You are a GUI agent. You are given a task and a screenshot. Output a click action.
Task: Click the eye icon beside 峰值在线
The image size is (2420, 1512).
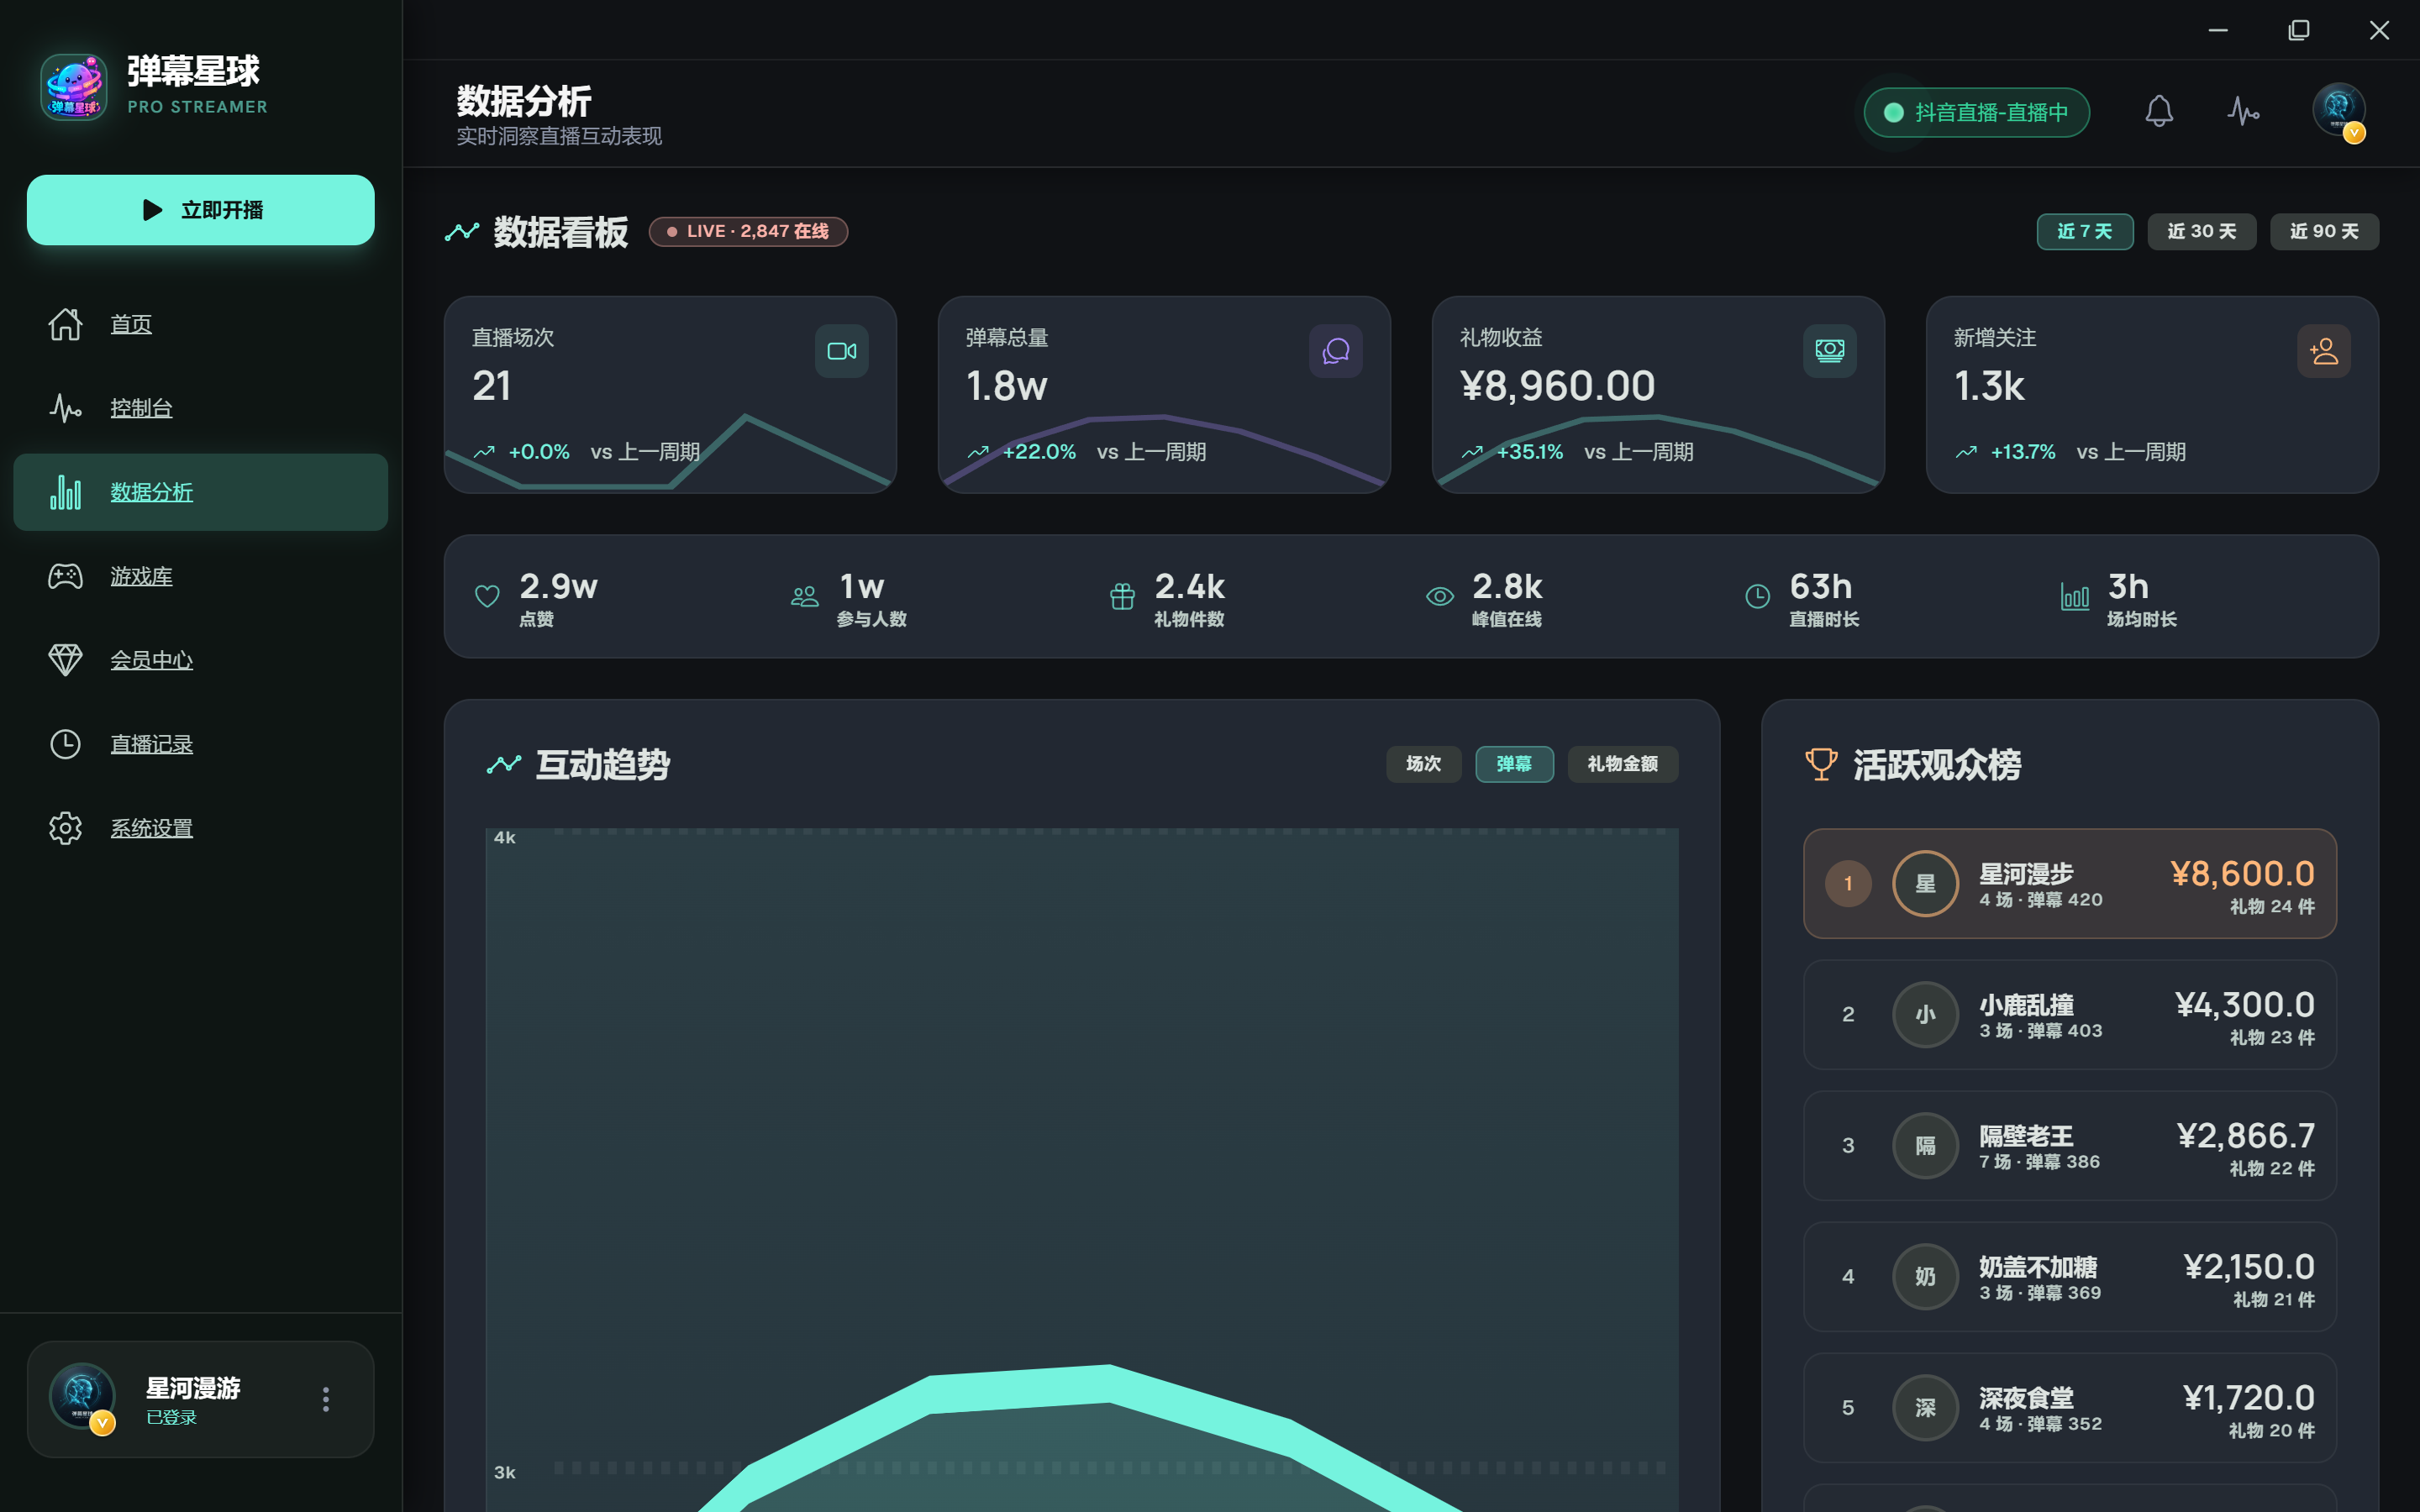click(x=1439, y=597)
